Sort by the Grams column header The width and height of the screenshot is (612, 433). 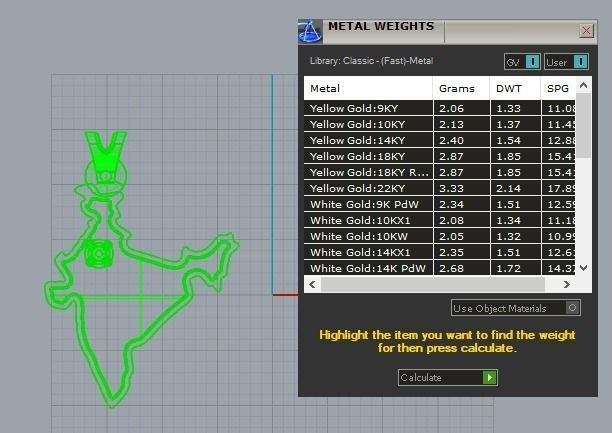[x=461, y=89]
